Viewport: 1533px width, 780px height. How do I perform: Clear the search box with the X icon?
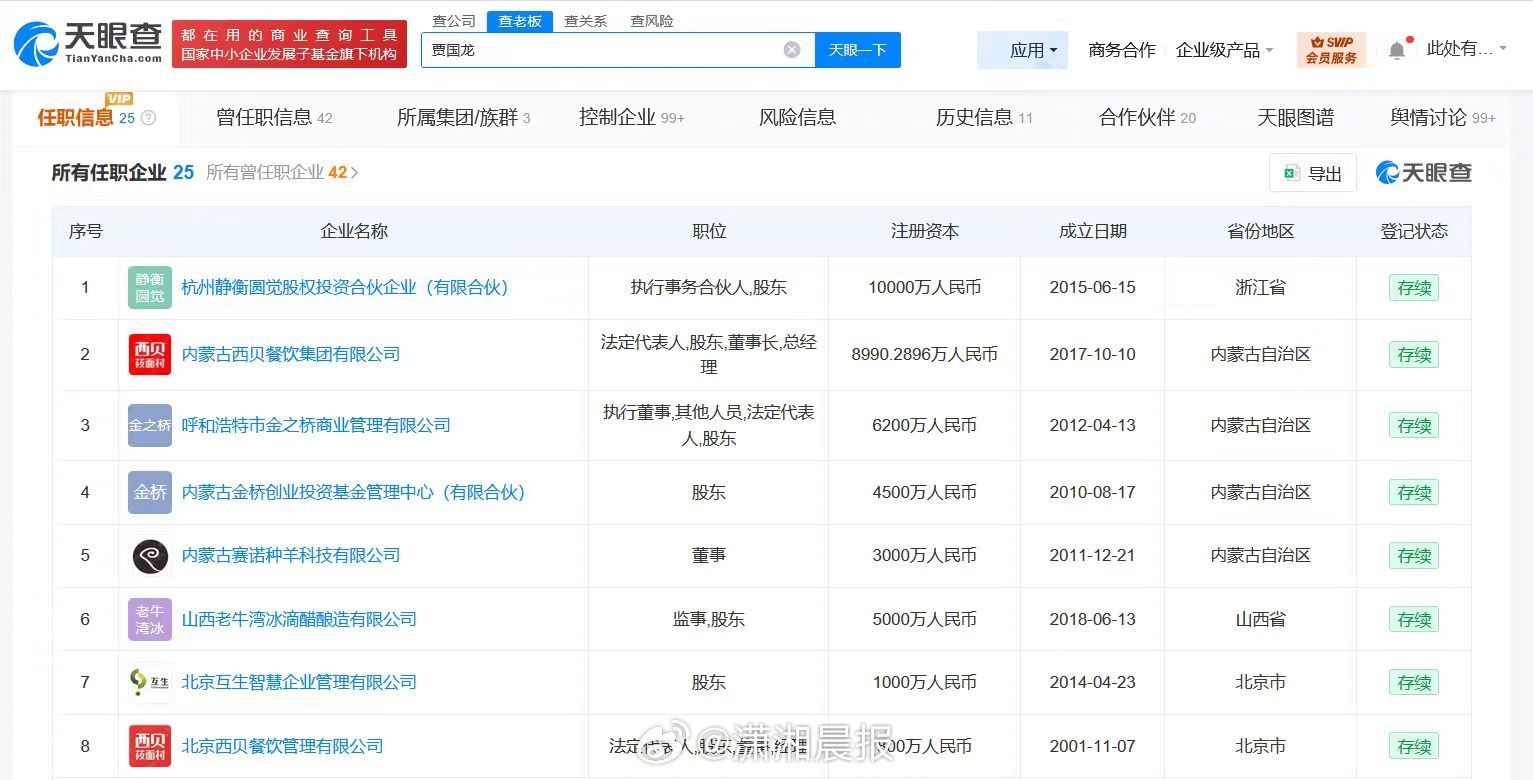(x=792, y=50)
